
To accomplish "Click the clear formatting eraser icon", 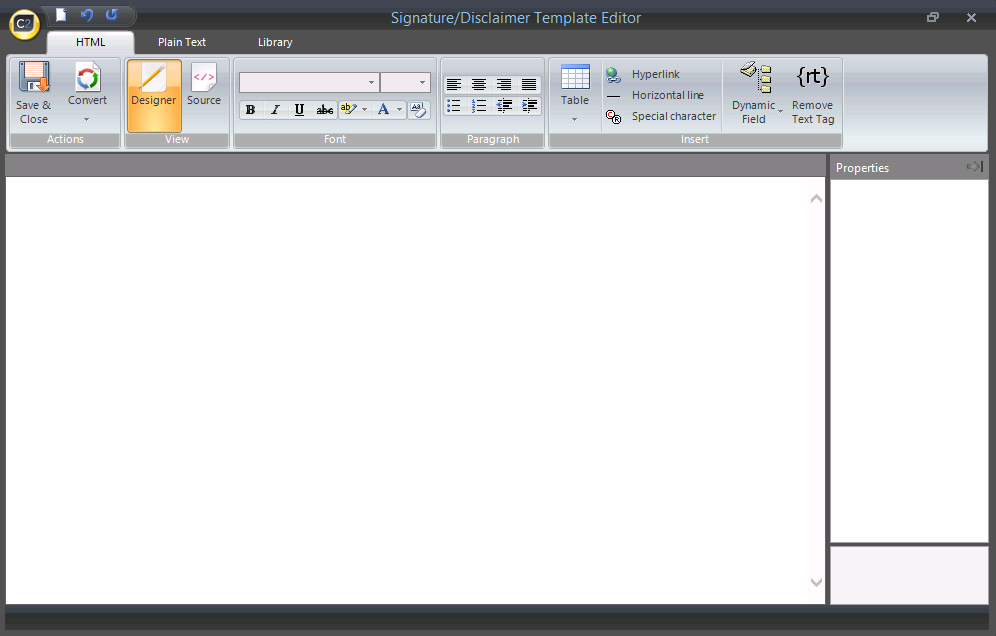I will coord(418,110).
